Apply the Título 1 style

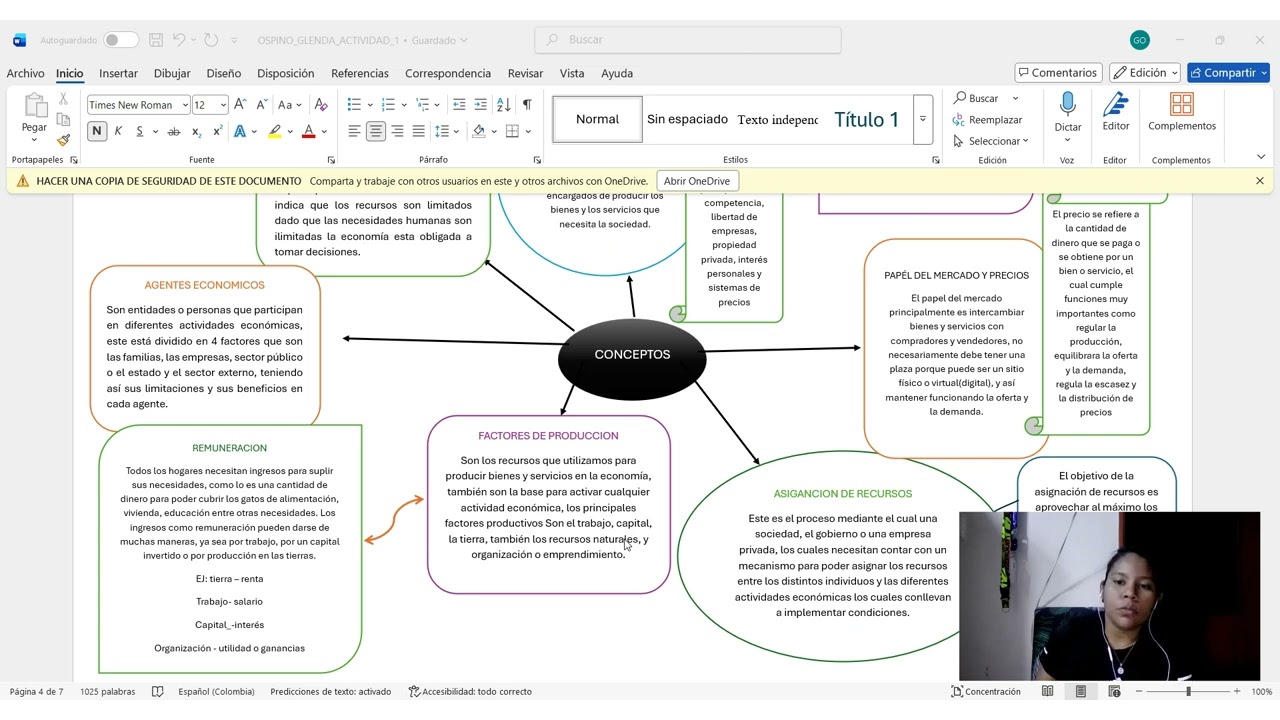point(866,119)
